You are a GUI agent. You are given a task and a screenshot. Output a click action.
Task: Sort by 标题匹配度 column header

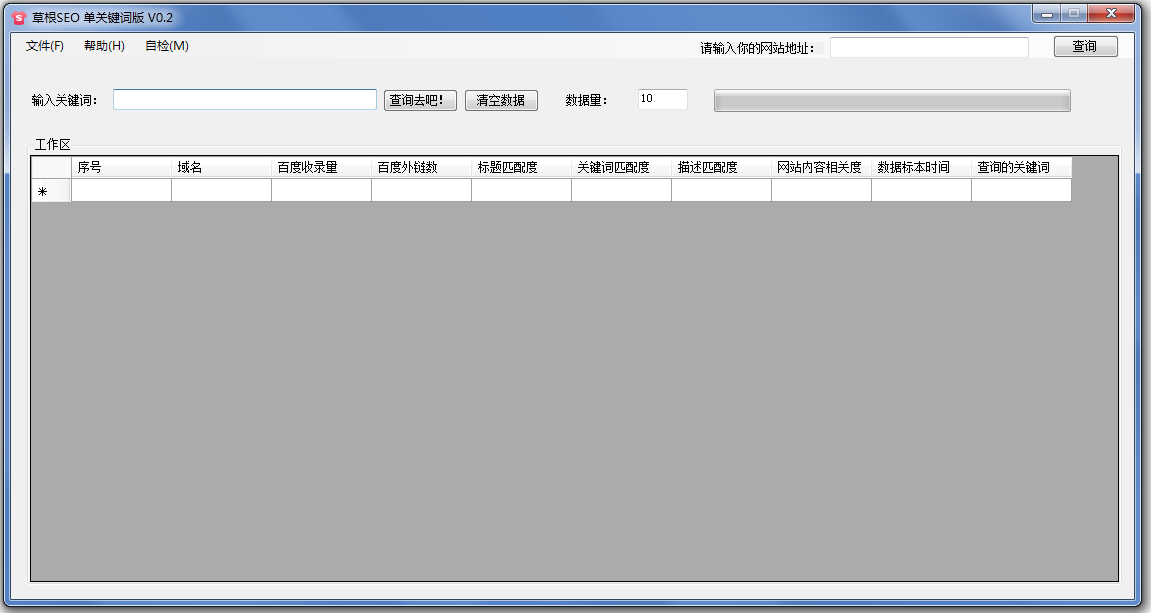coord(520,167)
